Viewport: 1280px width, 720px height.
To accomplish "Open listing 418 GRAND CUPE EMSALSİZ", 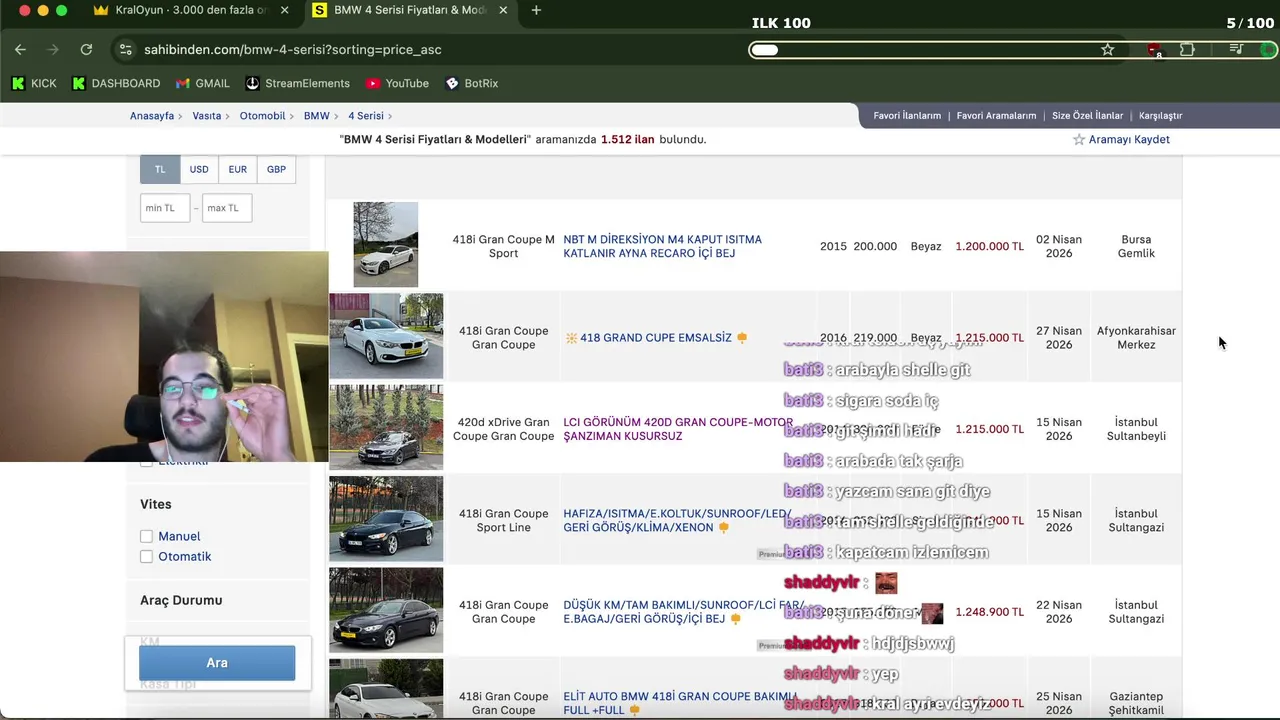I will click(x=656, y=338).
